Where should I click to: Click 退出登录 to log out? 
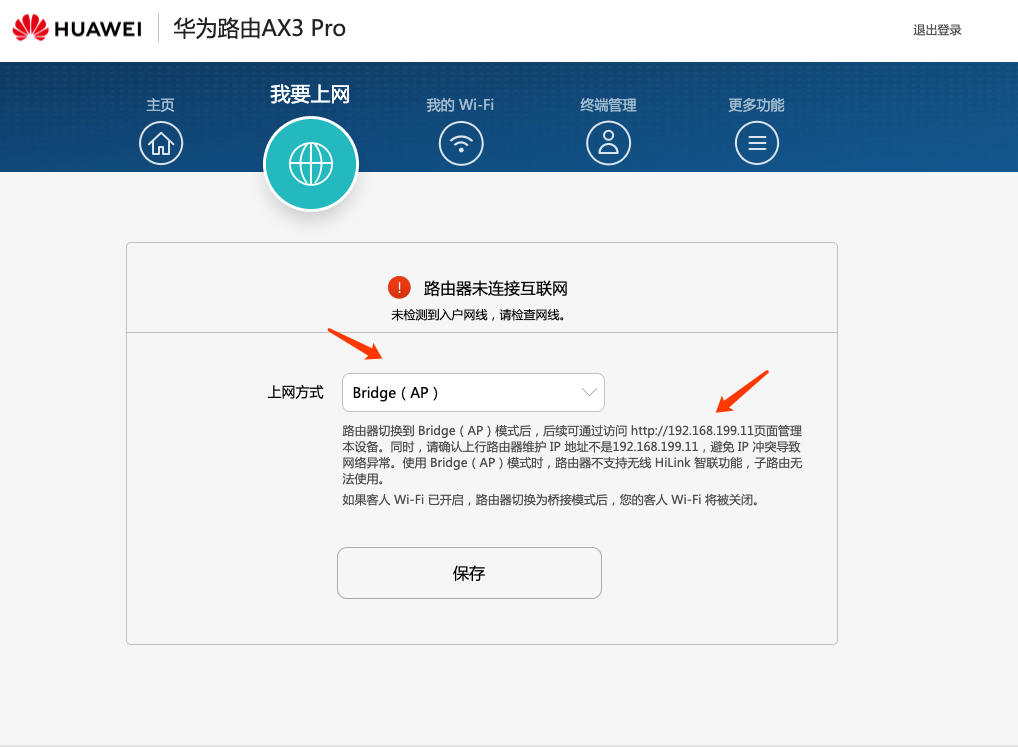point(937,30)
